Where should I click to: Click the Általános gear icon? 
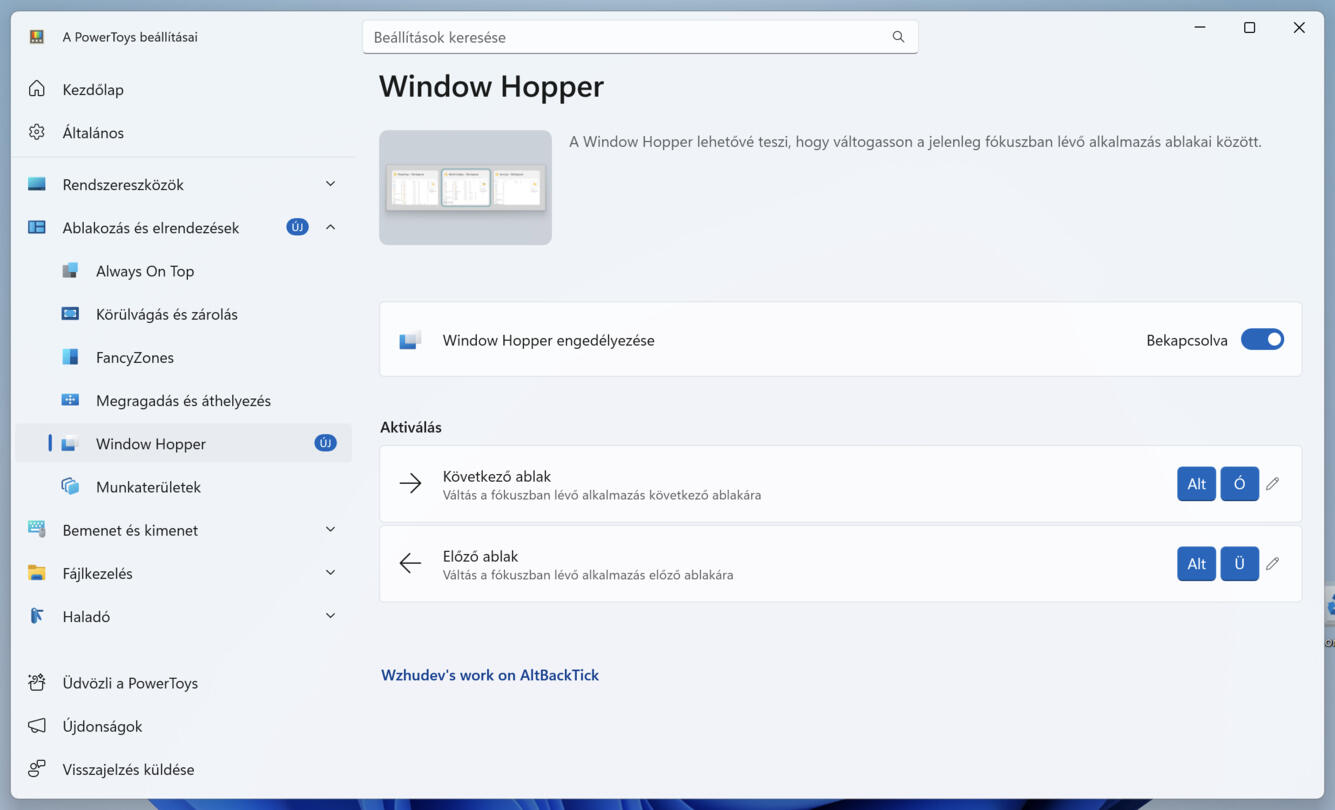(x=37, y=132)
